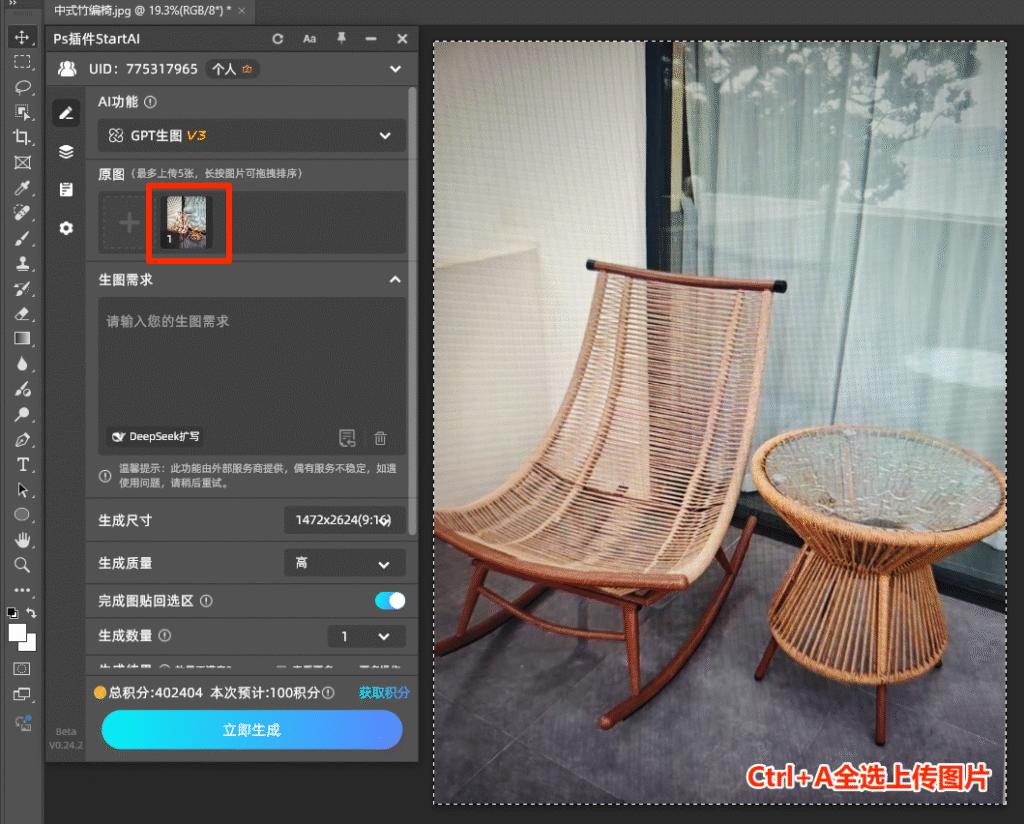This screenshot has width=1024, height=824.
Task: Click the 个人 account badge
Action: [232, 69]
